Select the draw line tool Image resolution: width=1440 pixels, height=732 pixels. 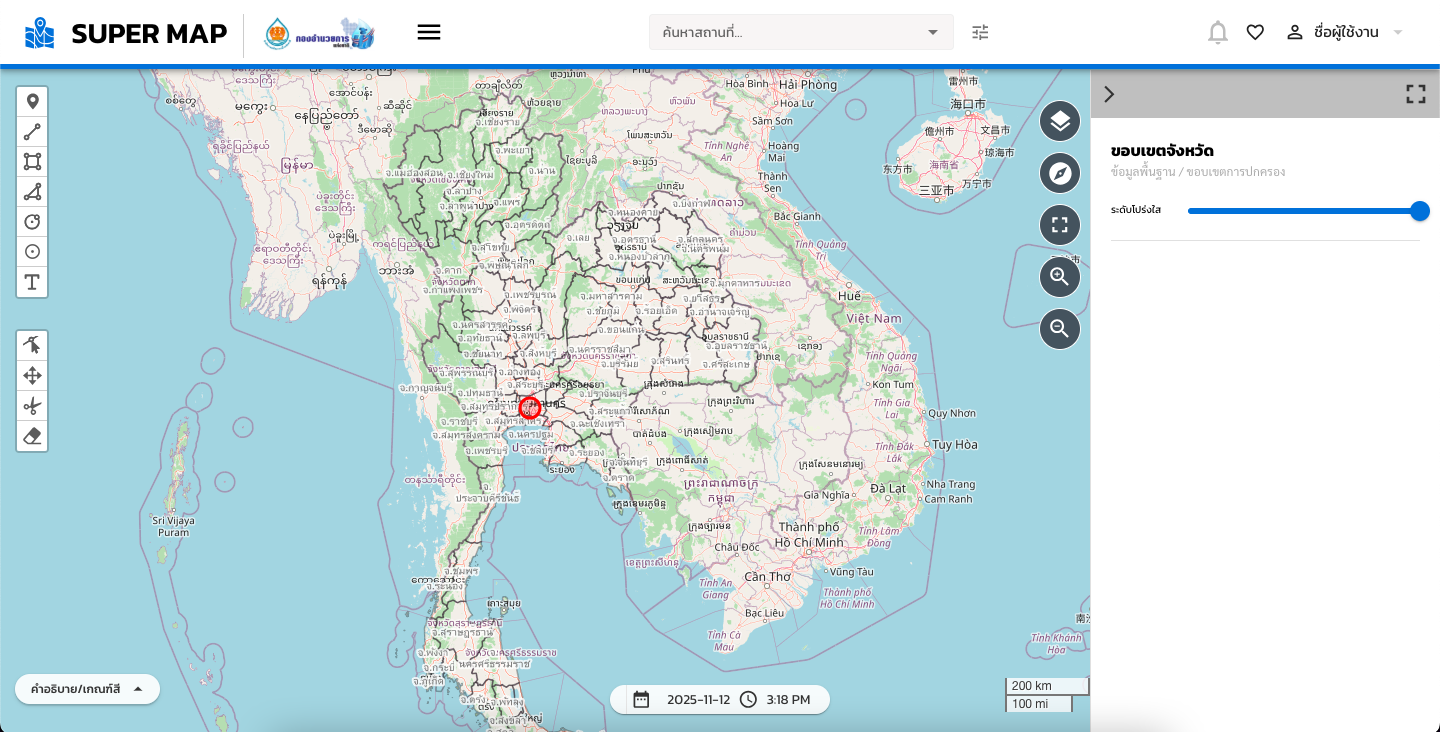coord(32,132)
